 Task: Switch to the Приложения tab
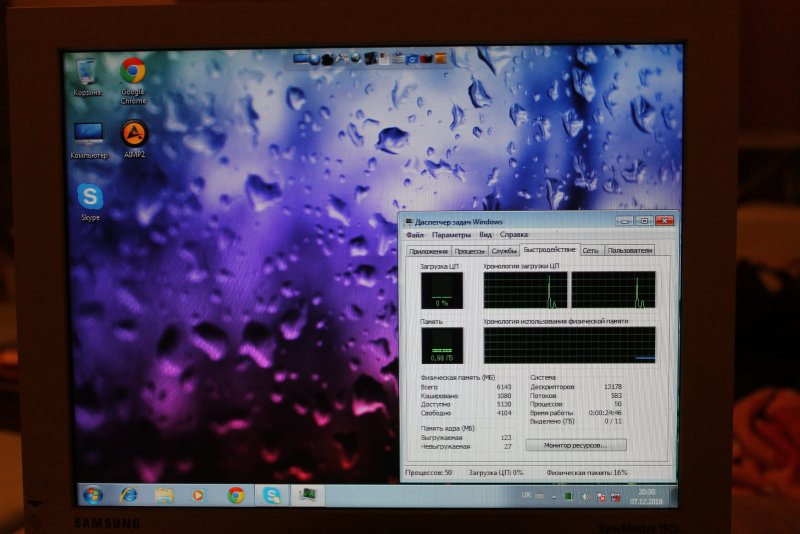[x=429, y=250]
